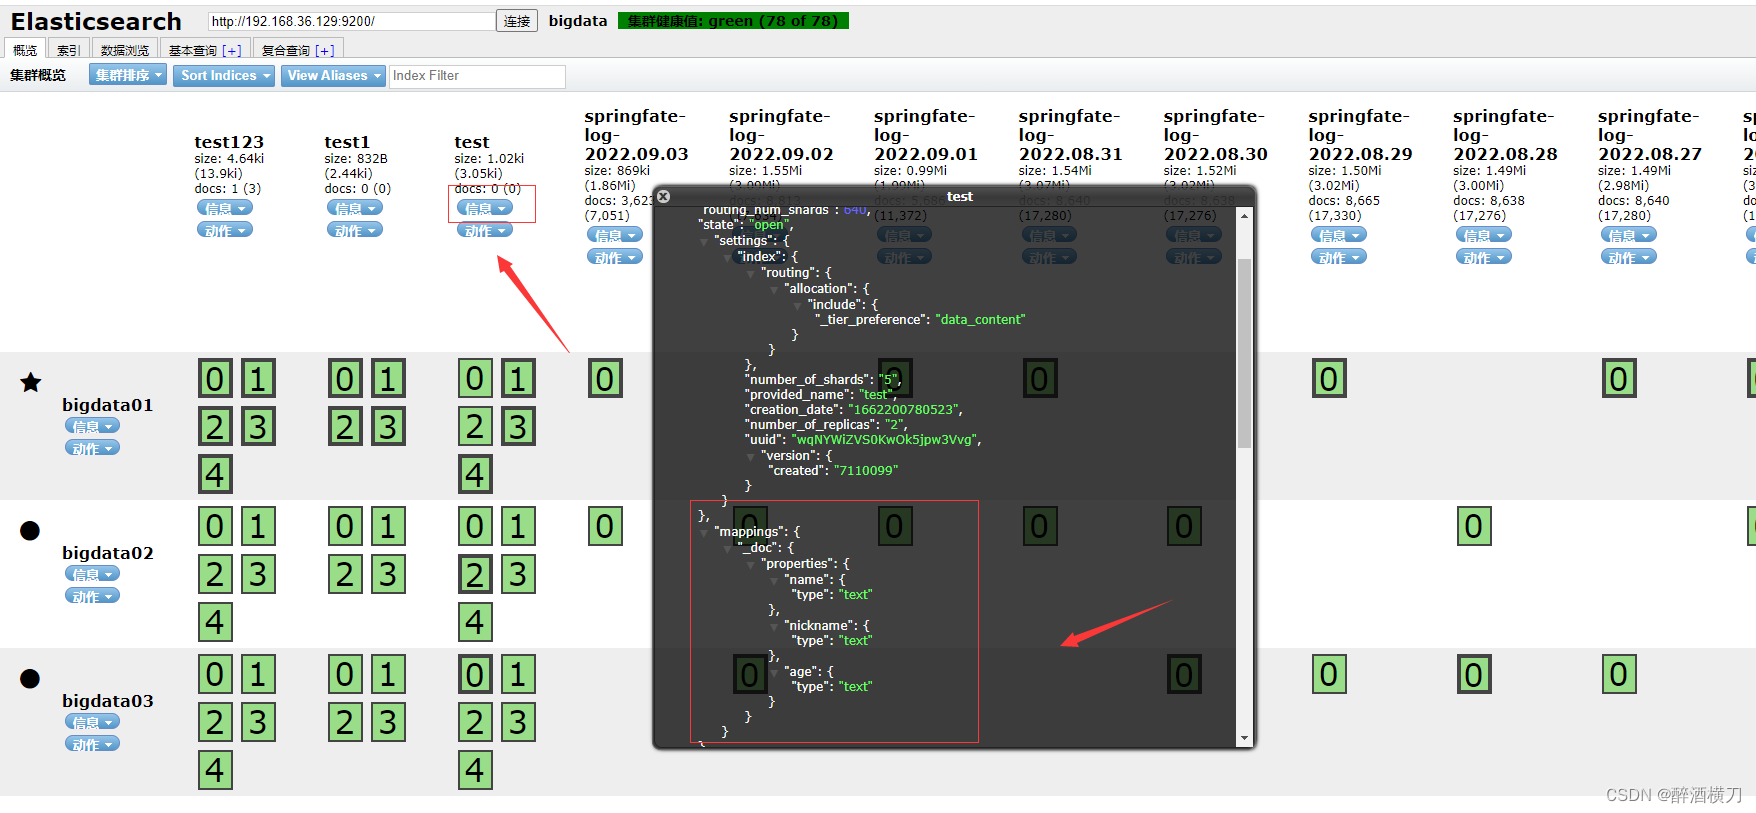
Task: Click the black circle icon beside bigdata02
Action: click(30, 531)
